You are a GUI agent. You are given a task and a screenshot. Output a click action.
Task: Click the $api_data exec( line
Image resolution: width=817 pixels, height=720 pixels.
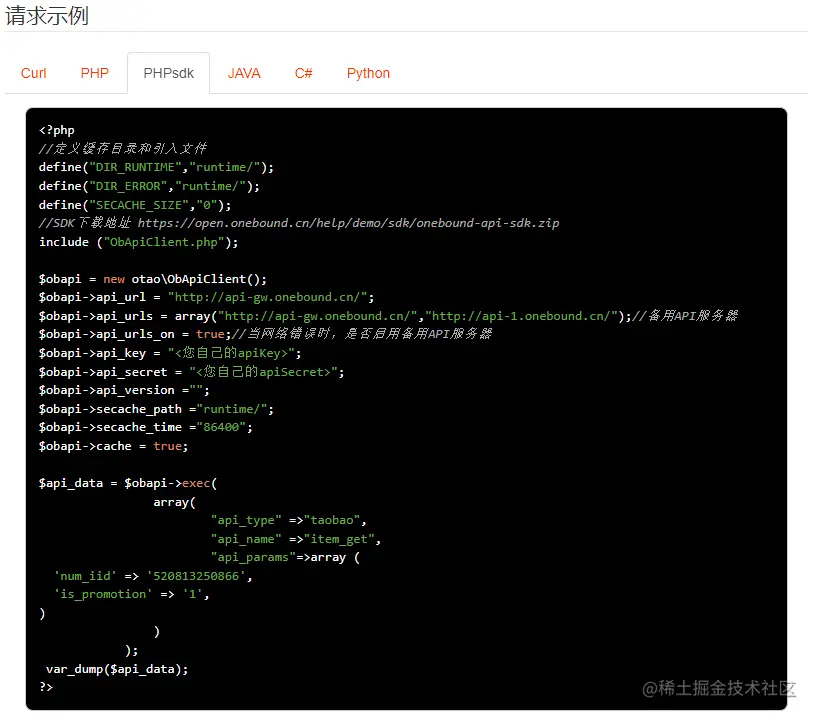[128, 483]
